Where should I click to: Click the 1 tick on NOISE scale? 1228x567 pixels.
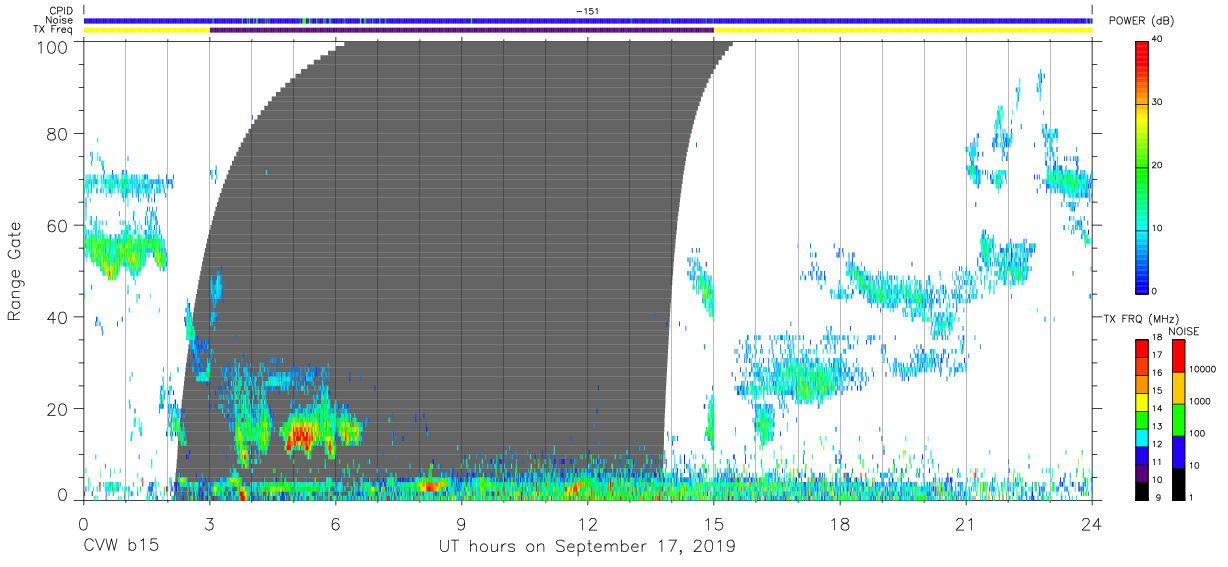(x=1191, y=497)
